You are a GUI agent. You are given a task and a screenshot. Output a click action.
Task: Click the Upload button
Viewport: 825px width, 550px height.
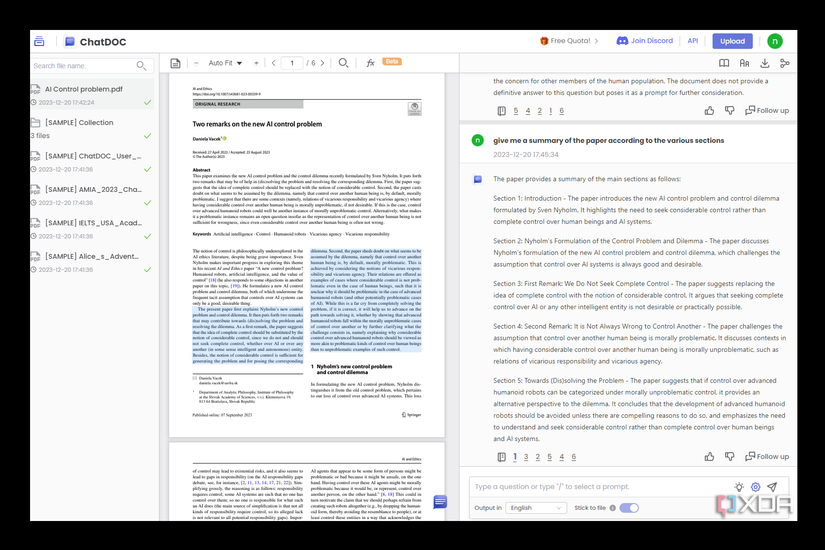pyautogui.click(x=732, y=41)
